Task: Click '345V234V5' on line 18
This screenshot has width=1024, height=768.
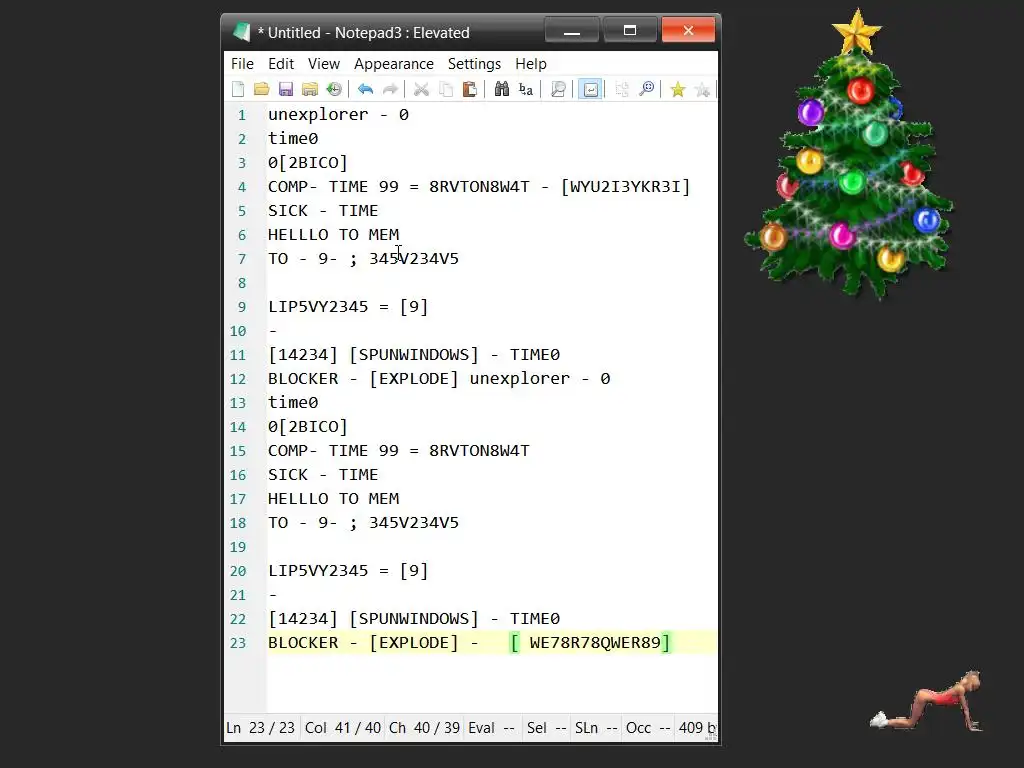Action: [414, 522]
